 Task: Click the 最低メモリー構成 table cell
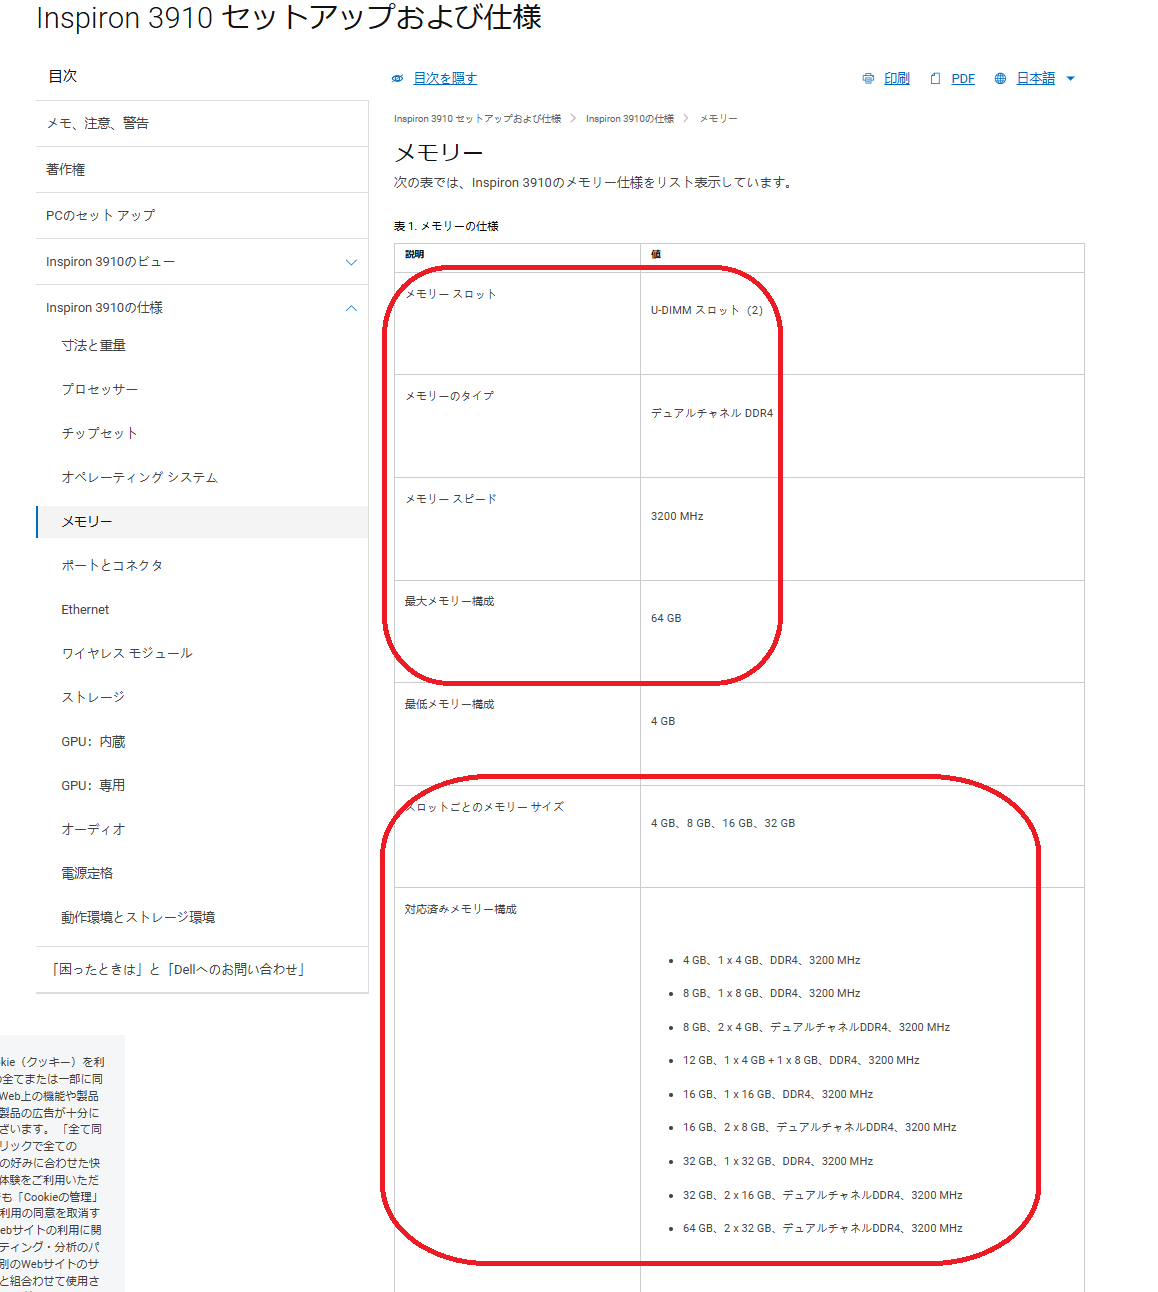pyautogui.click(x=517, y=734)
